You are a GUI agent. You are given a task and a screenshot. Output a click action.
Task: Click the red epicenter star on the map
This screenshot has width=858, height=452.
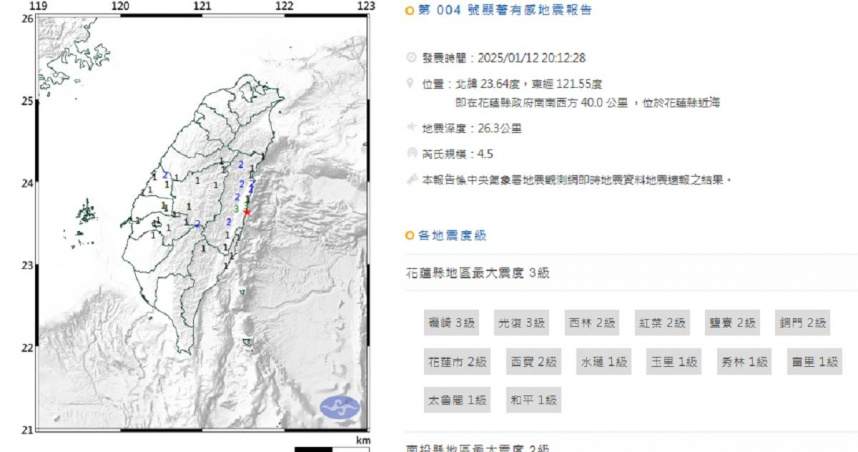tap(247, 212)
